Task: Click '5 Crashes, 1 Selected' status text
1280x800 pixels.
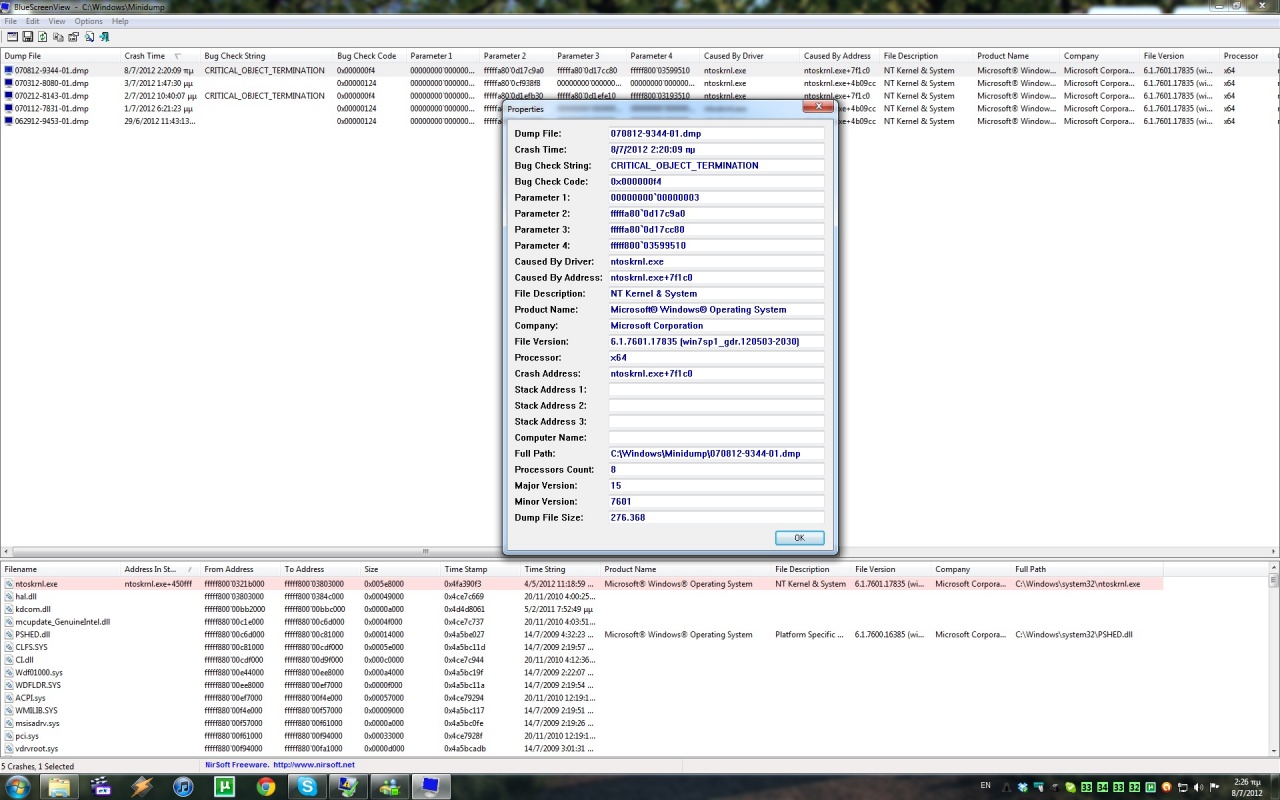Action: [x=38, y=766]
